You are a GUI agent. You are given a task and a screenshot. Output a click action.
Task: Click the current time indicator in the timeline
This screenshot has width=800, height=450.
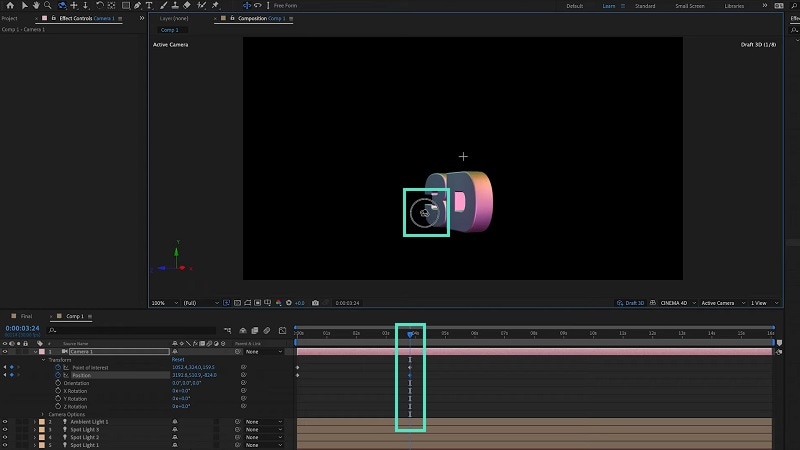410,334
